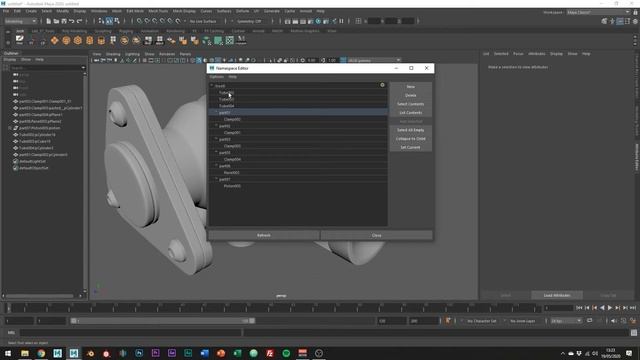Screen dimensions: 640x360
Task: Open the frames-per-second dropdown
Action: 566,321
